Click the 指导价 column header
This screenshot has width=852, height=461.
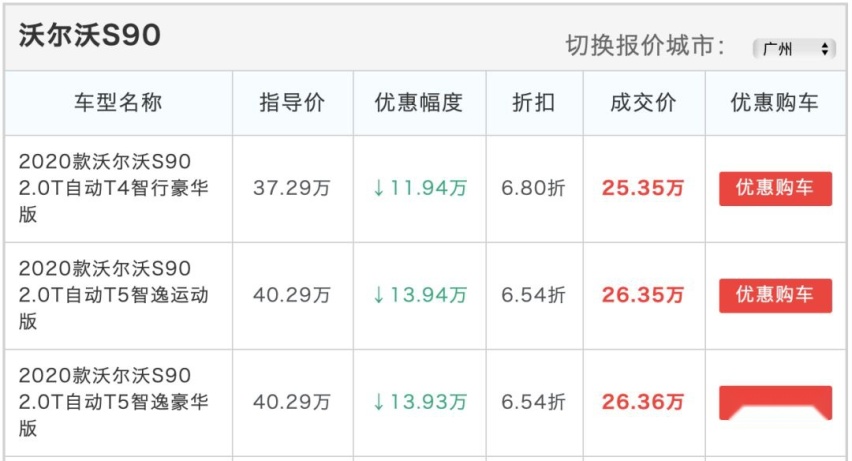[x=292, y=102]
